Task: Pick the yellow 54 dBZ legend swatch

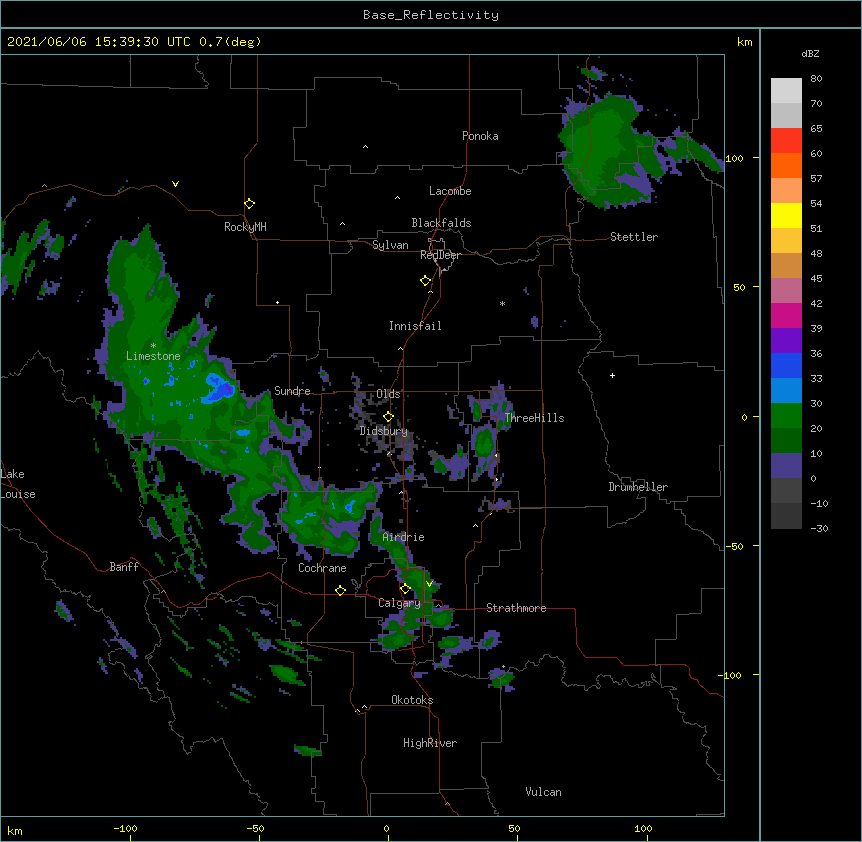Action: point(786,215)
